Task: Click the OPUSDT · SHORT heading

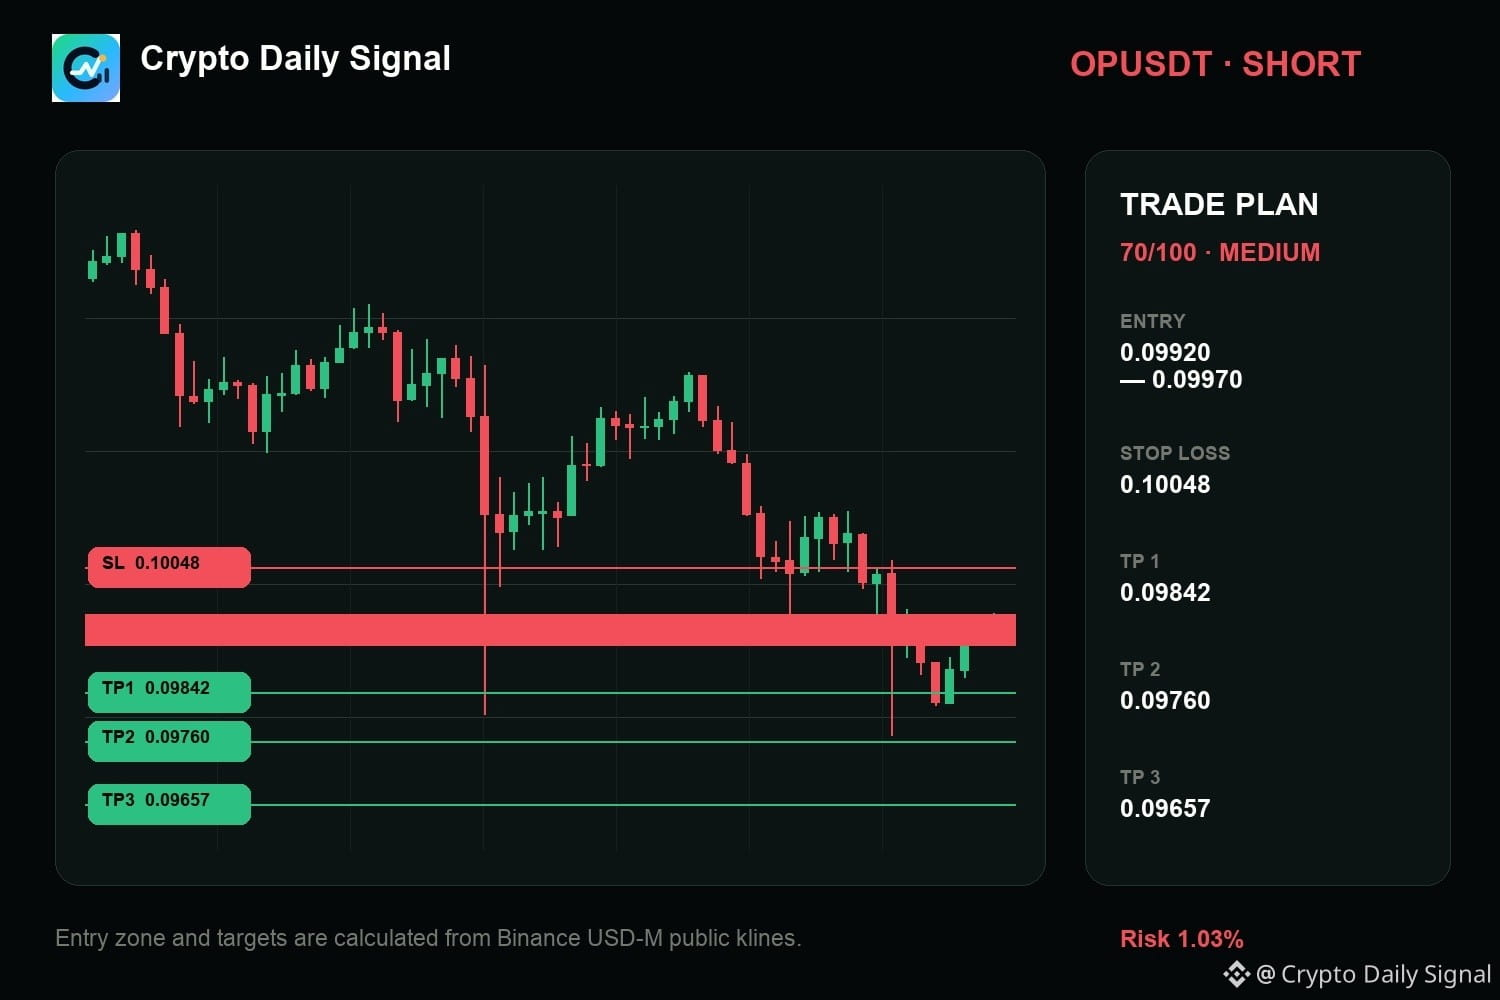Action: [1215, 64]
